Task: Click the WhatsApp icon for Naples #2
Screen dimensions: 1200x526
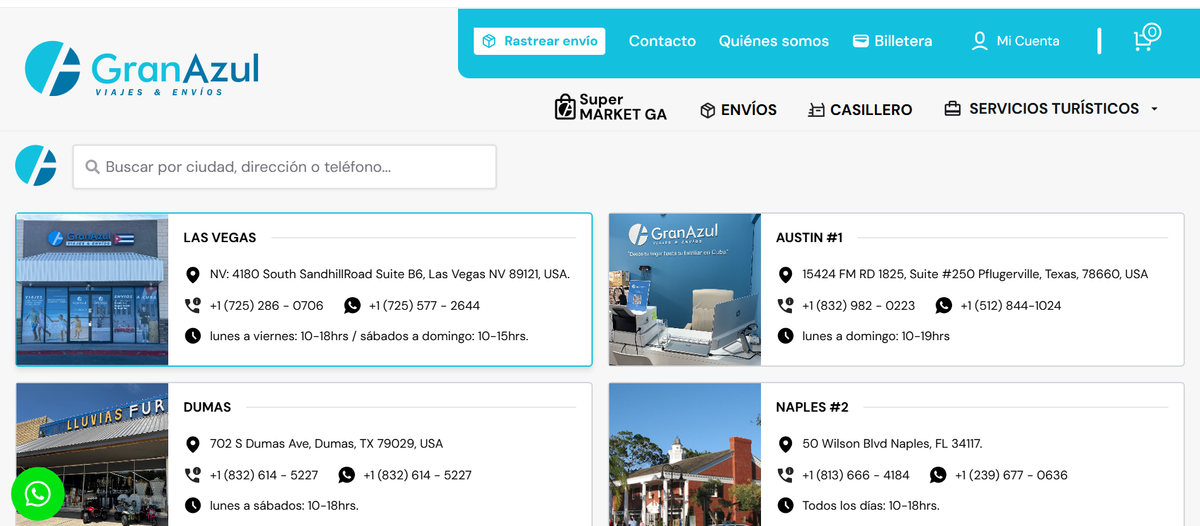Action: (938, 475)
